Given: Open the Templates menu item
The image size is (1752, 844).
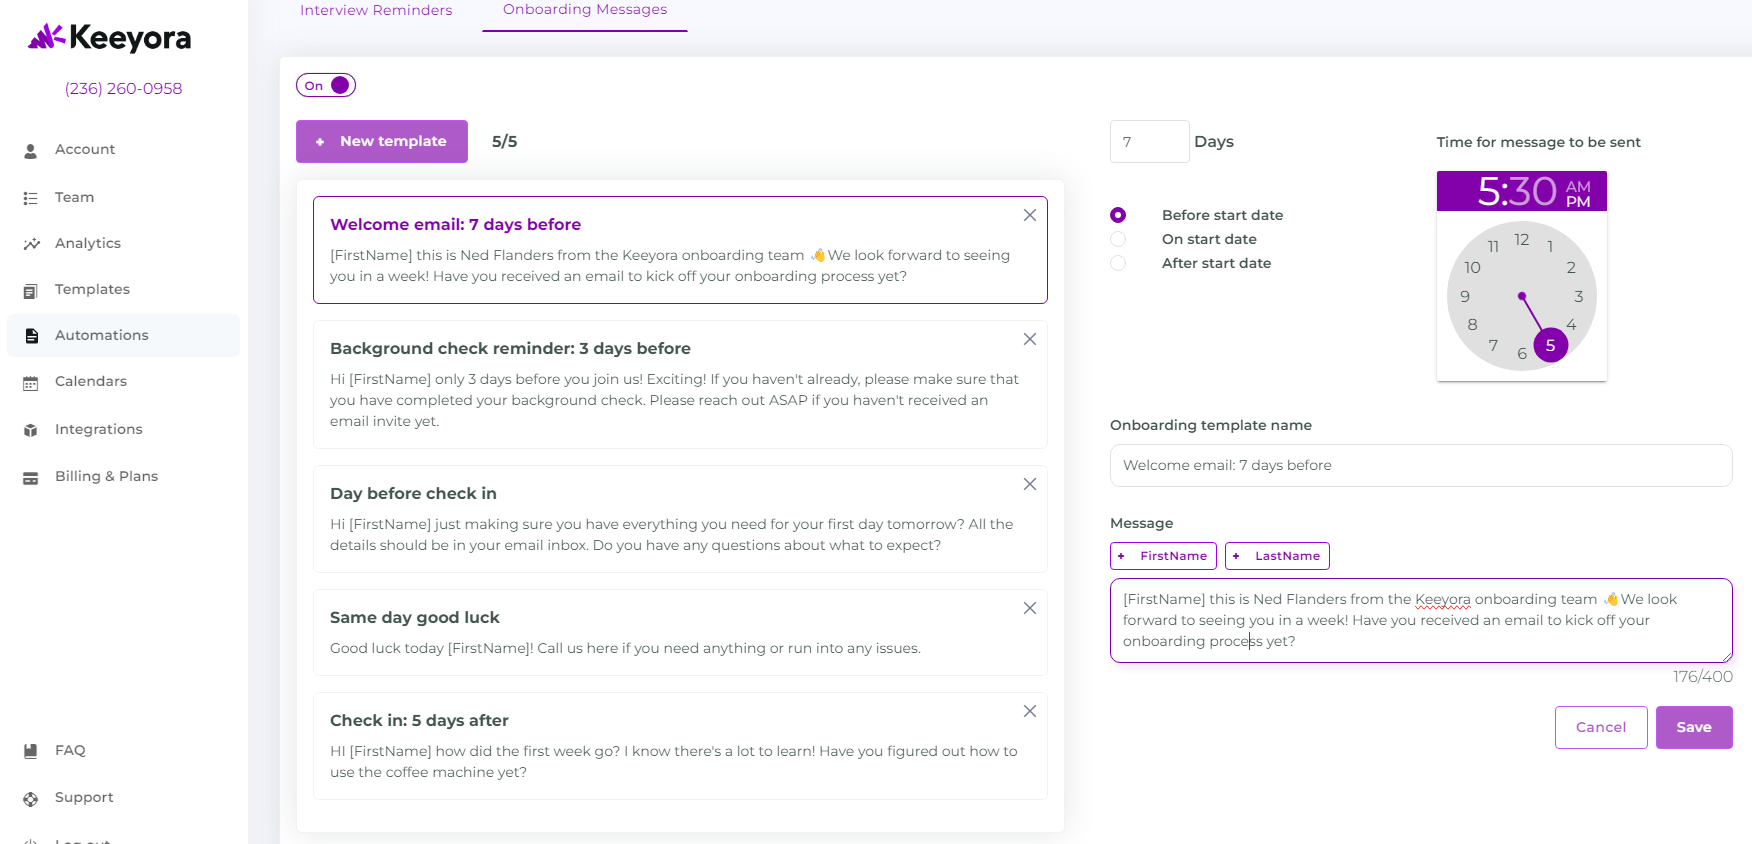Looking at the screenshot, I should 92,289.
